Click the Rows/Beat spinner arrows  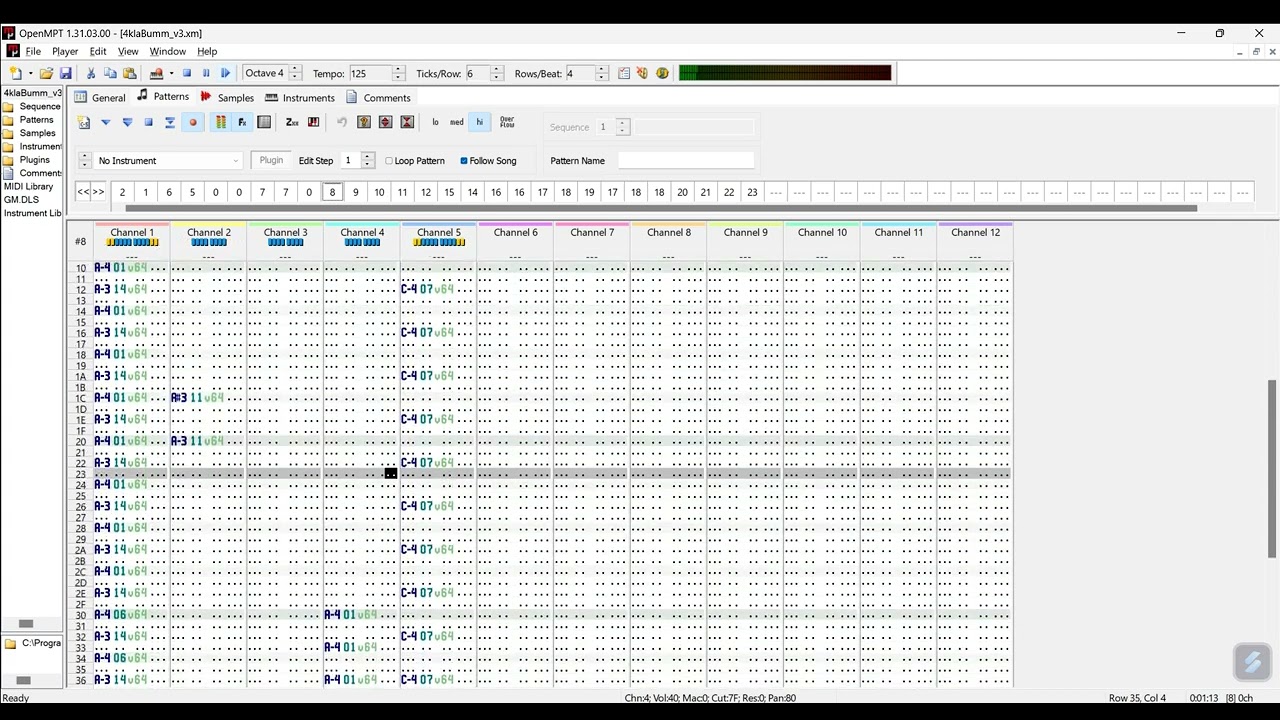pos(601,73)
